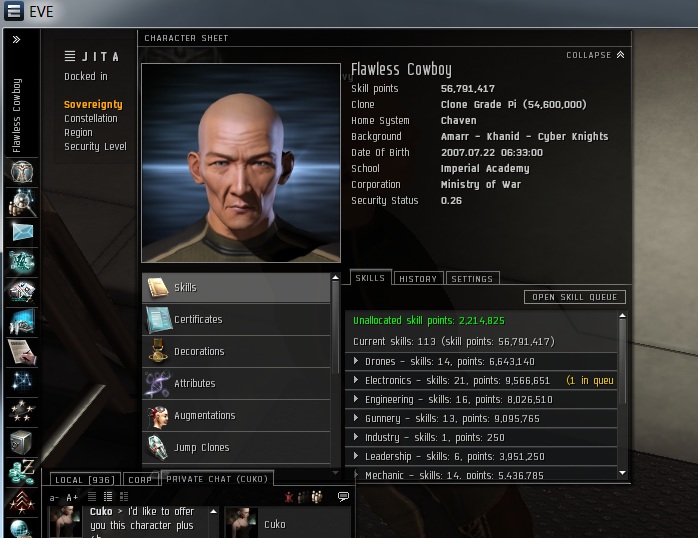Image resolution: width=698 pixels, height=538 pixels.
Task: Click the Open Skill Queue button
Action: coord(575,297)
